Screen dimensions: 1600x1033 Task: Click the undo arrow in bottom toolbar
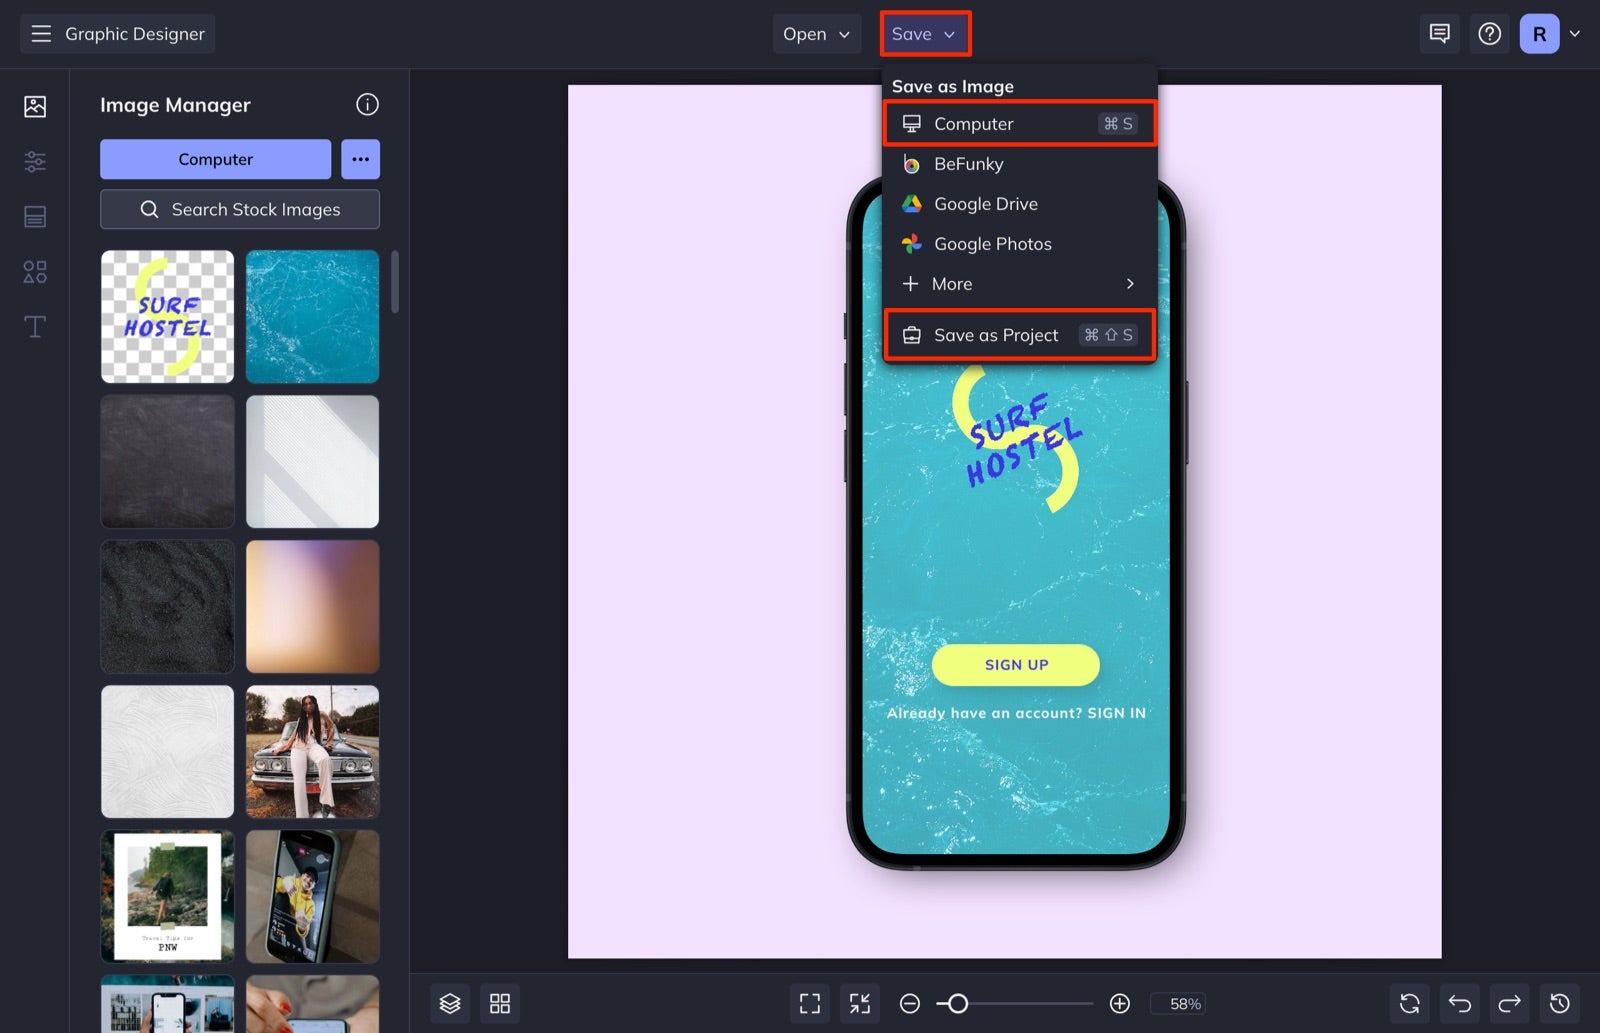(1459, 1003)
